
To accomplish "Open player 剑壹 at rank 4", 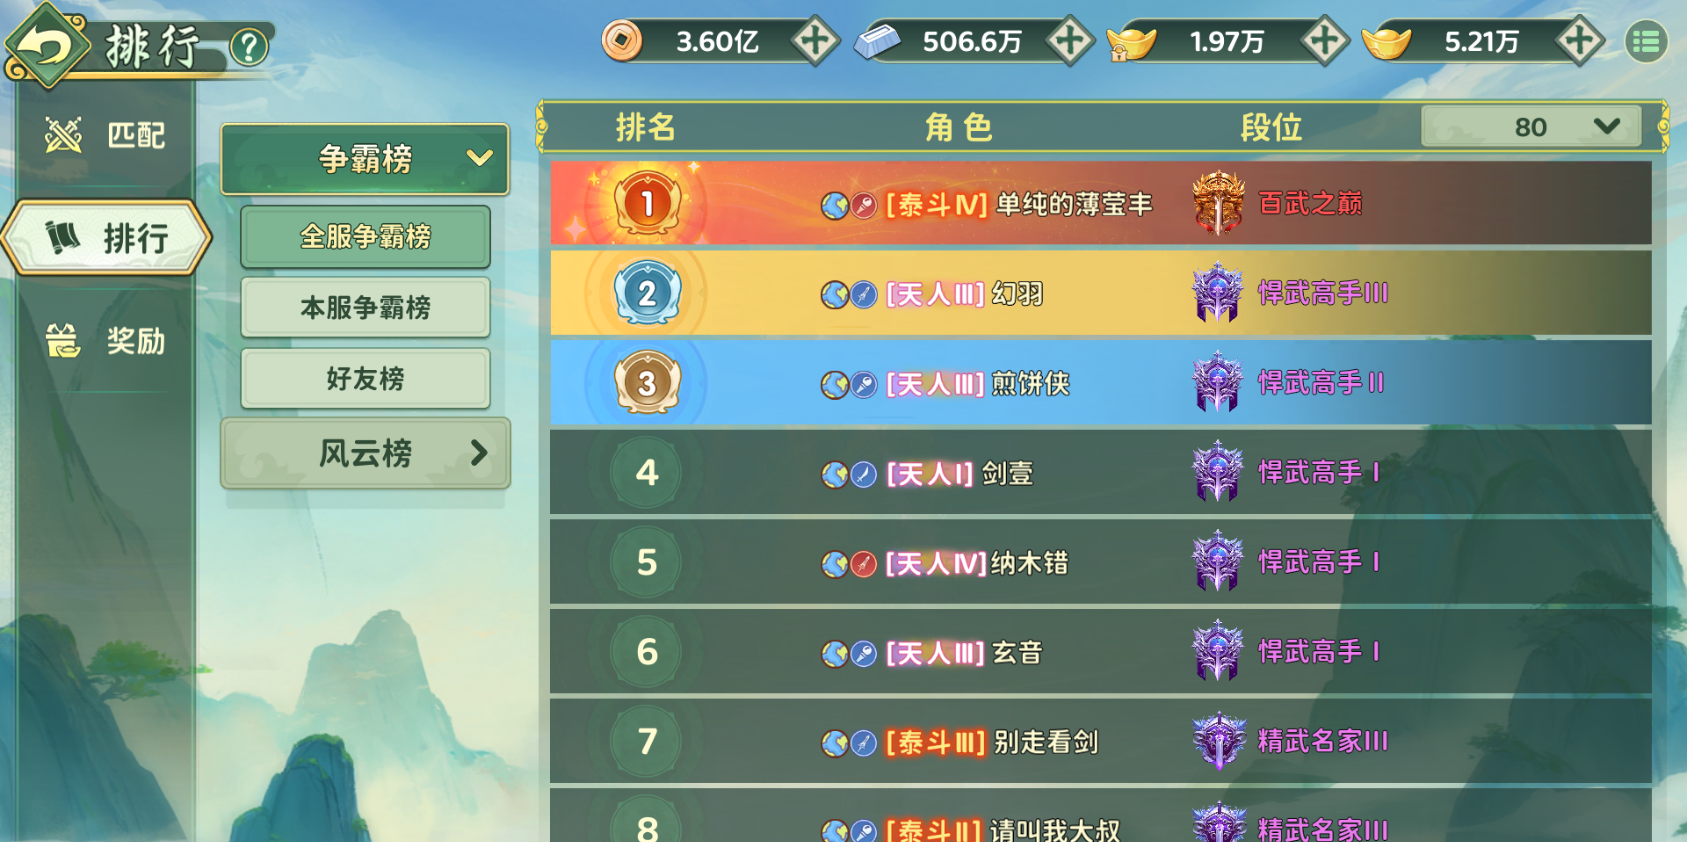I will tap(1101, 473).
